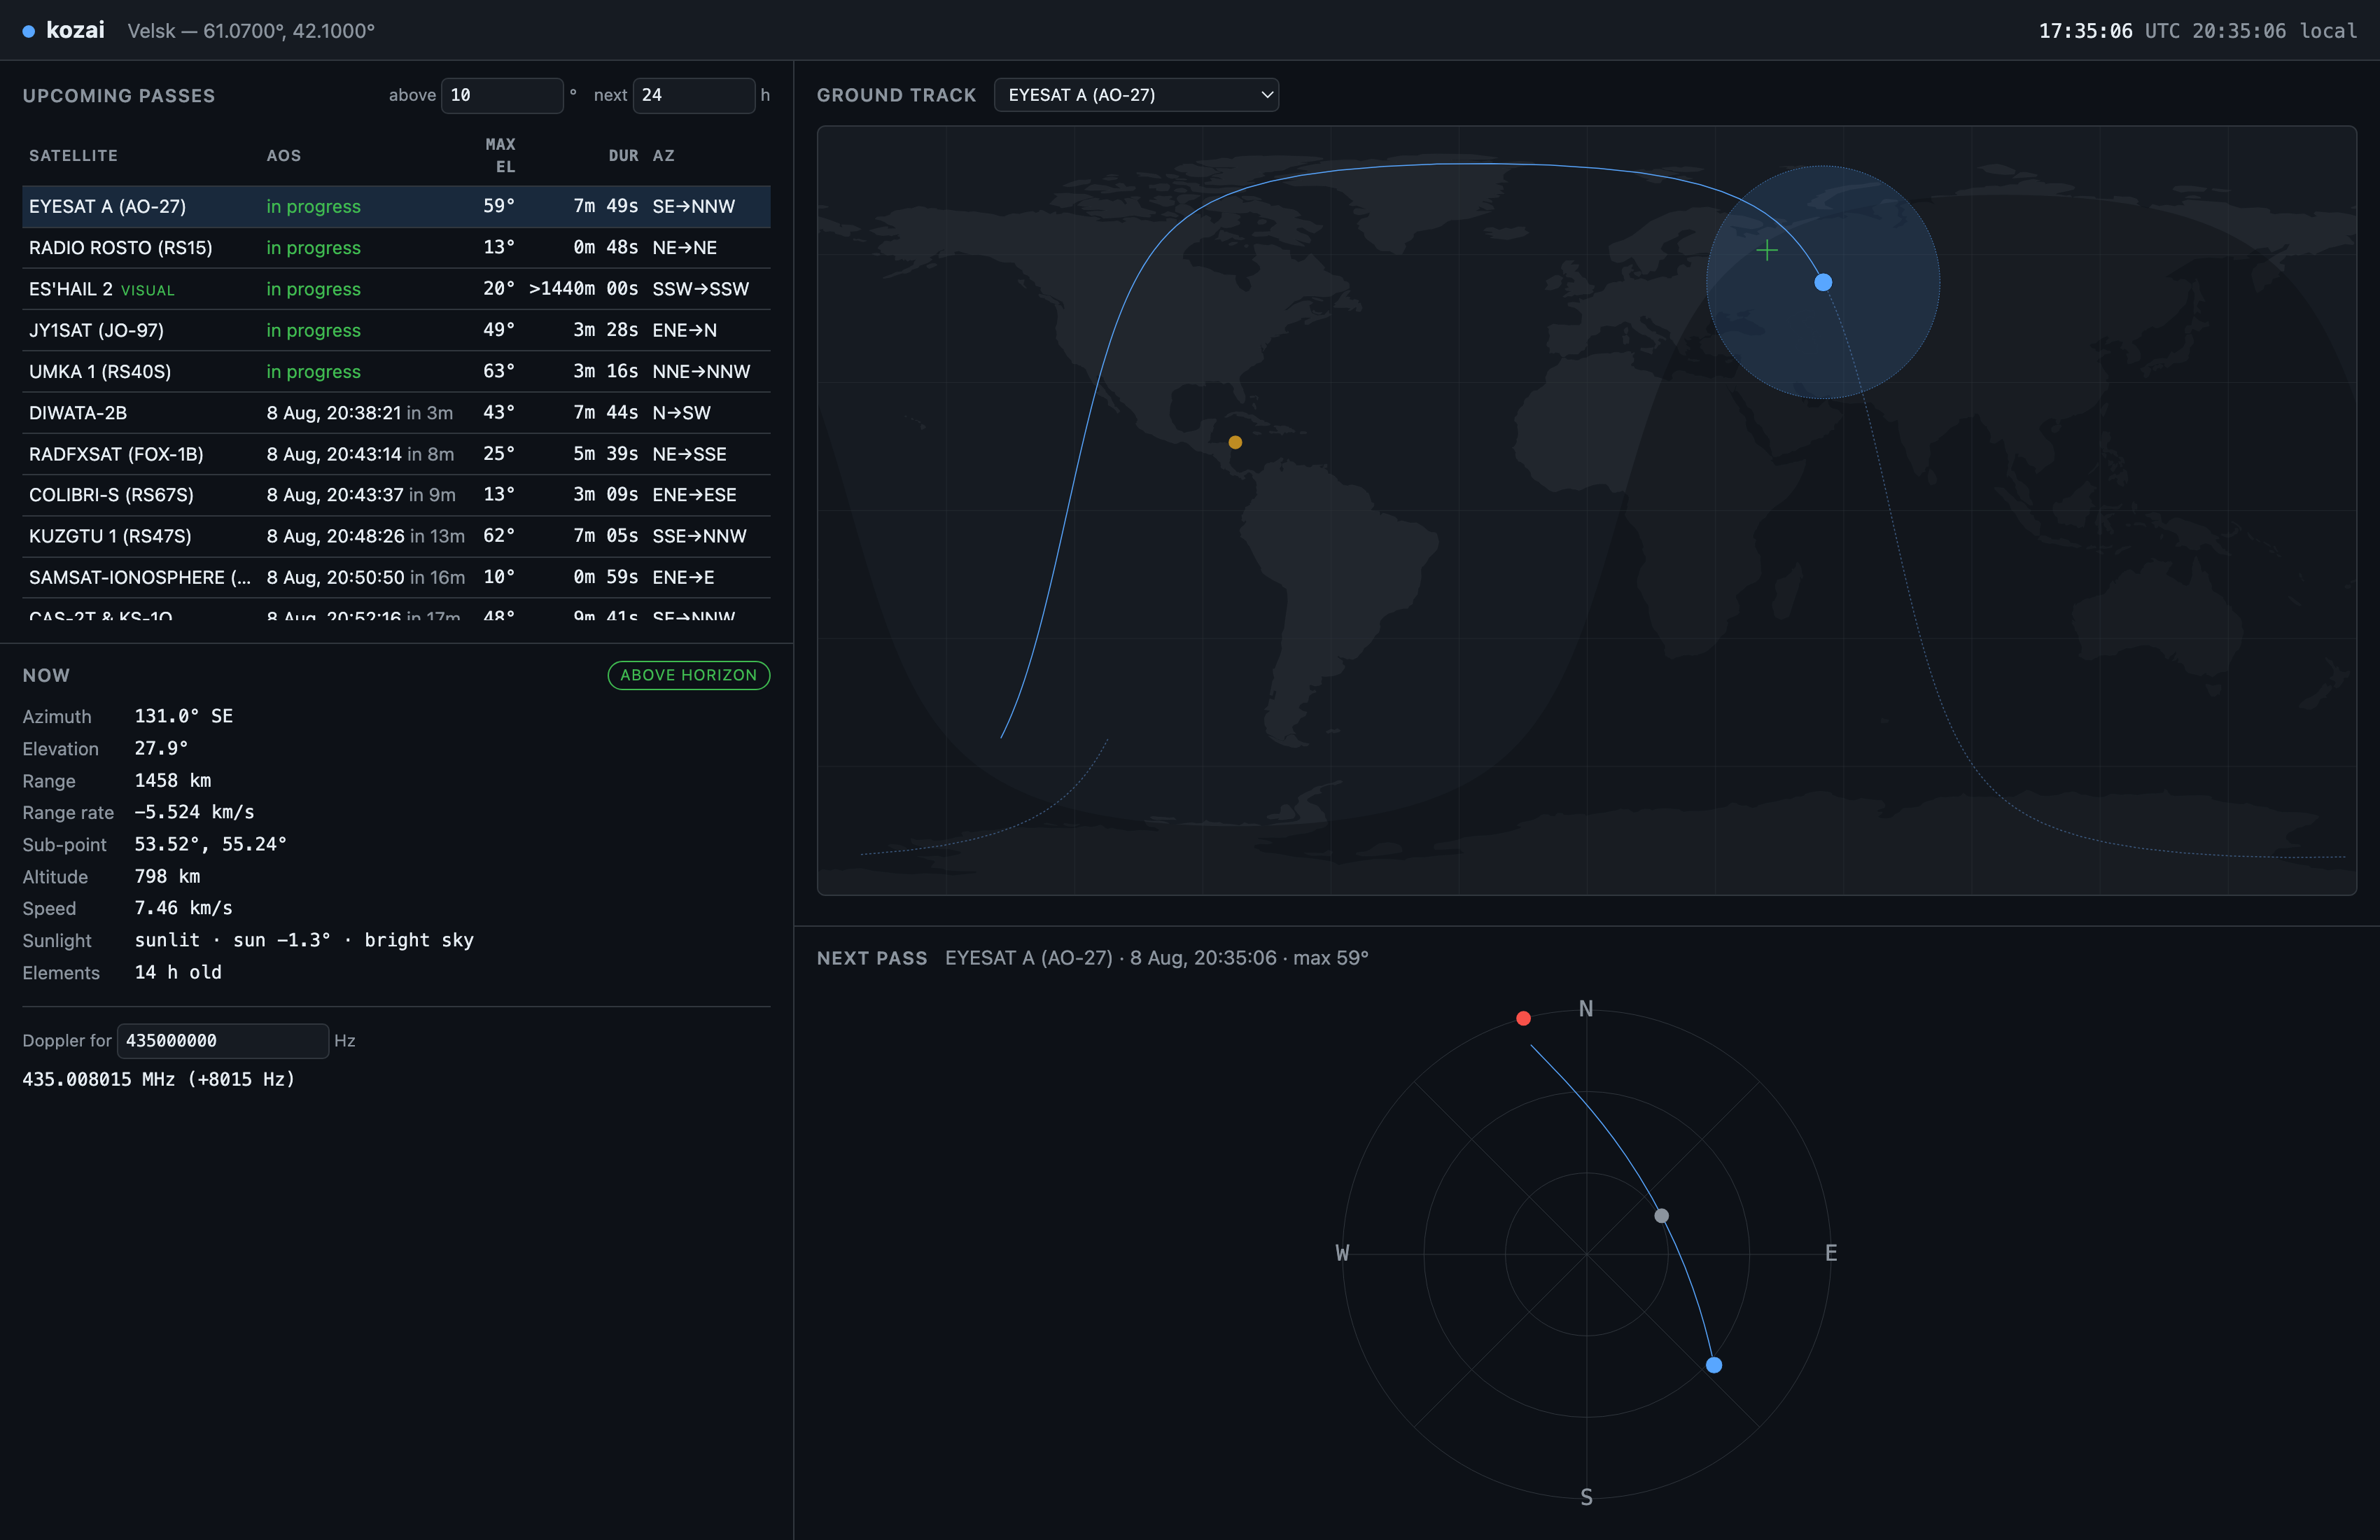Click the elevation value 27.9°
The width and height of the screenshot is (2380, 1540).
pos(161,748)
